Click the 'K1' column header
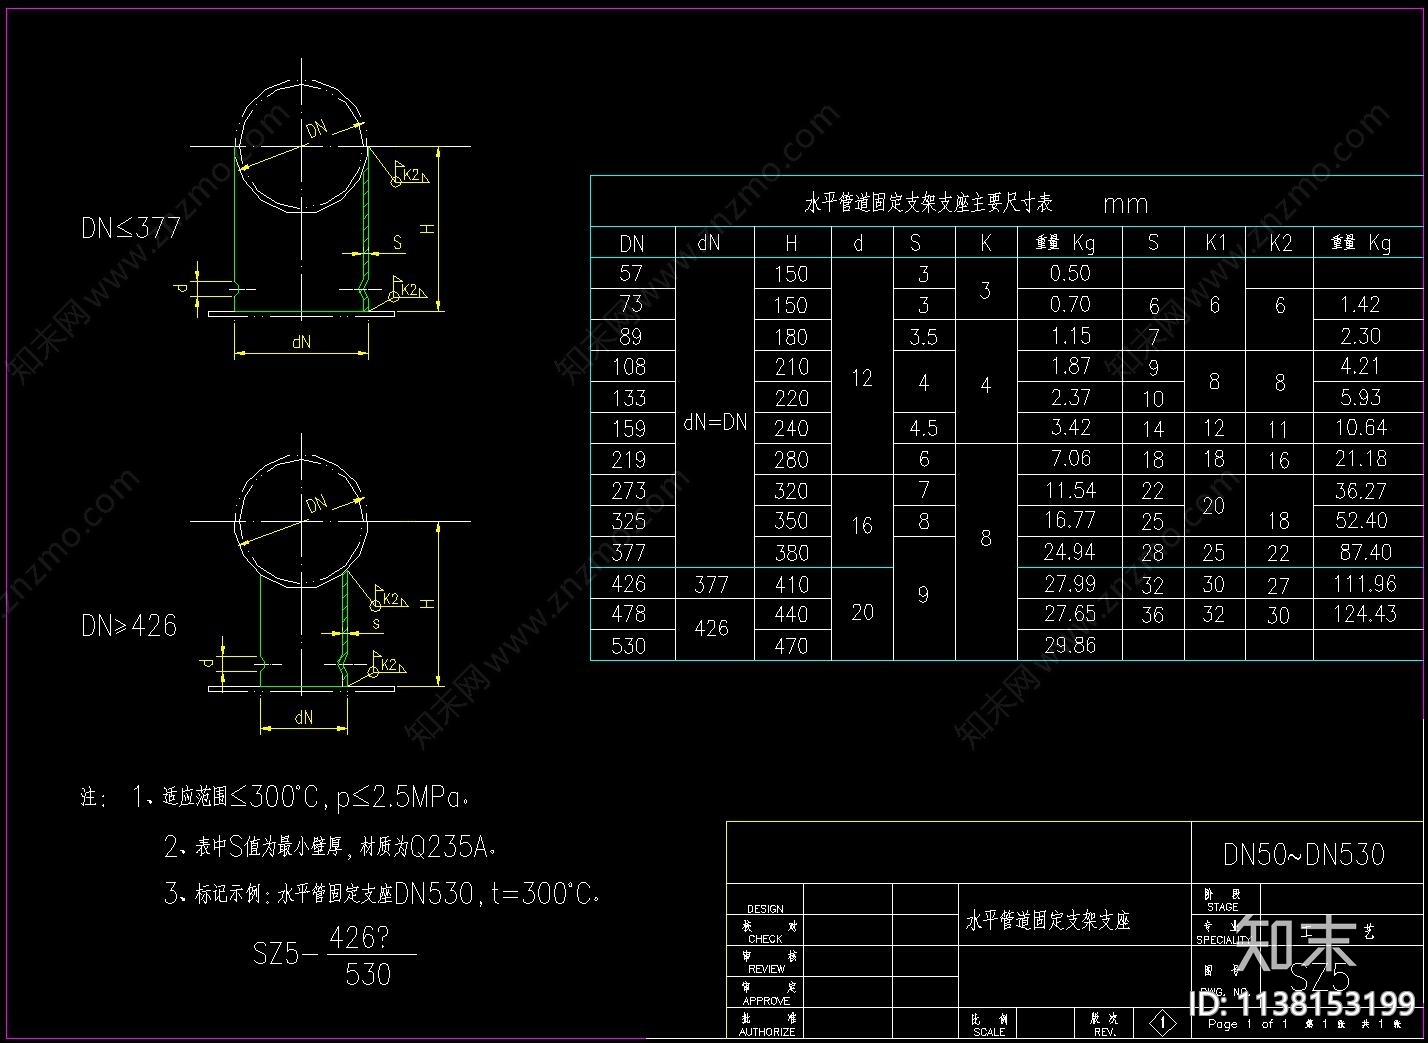 pyautogui.click(x=1215, y=242)
